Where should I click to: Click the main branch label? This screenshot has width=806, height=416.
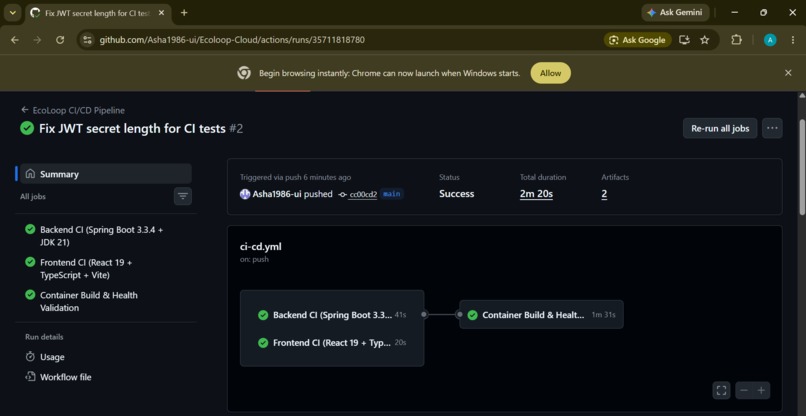click(392, 194)
